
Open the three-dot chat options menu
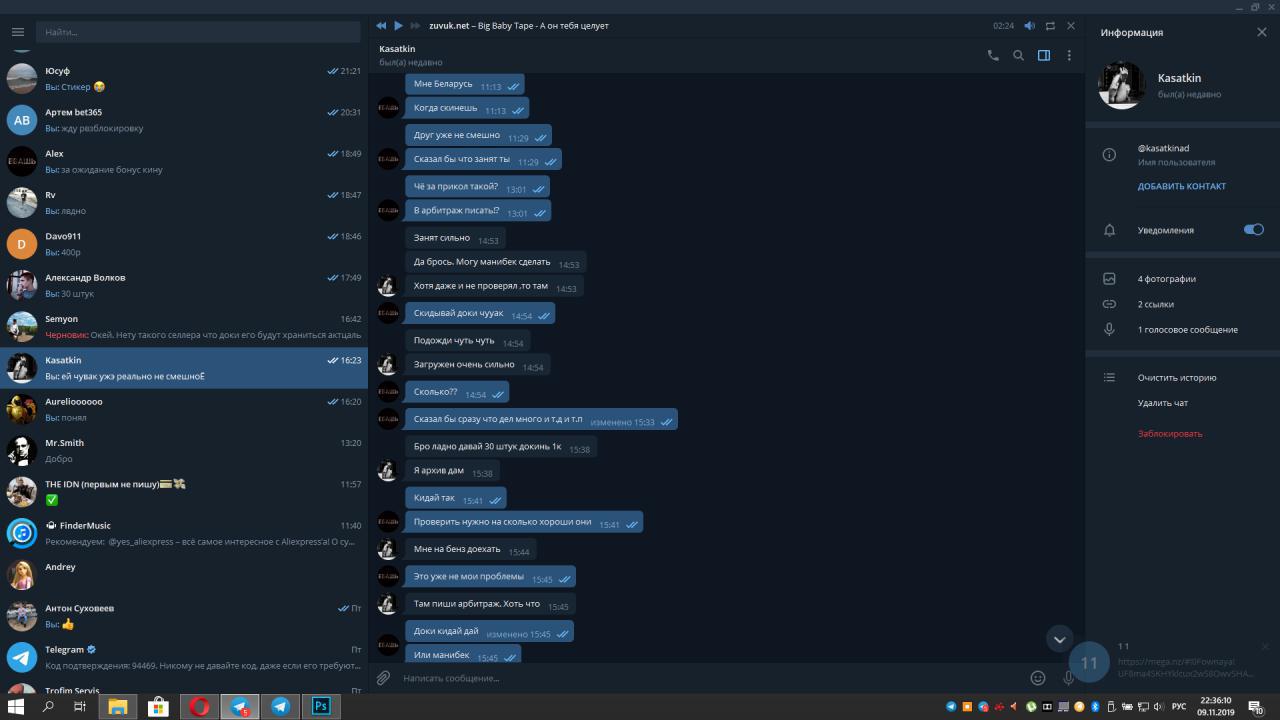pyautogui.click(x=1069, y=56)
